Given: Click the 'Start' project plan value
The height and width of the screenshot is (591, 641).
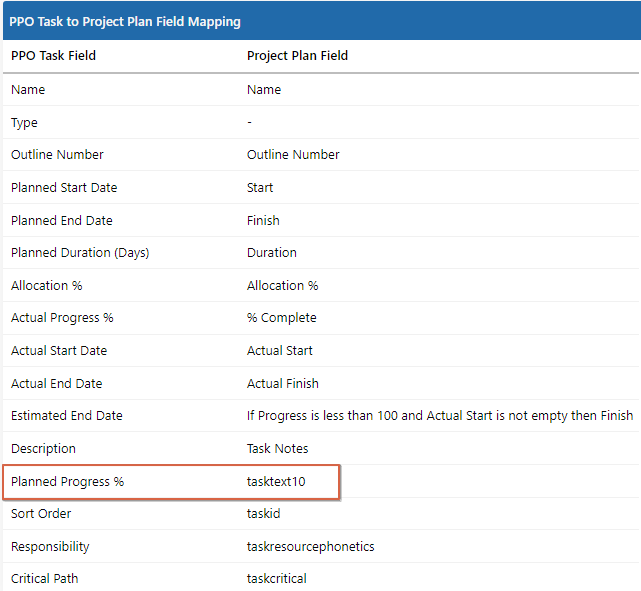Looking at the screenshot, I should tap(260, 188).
